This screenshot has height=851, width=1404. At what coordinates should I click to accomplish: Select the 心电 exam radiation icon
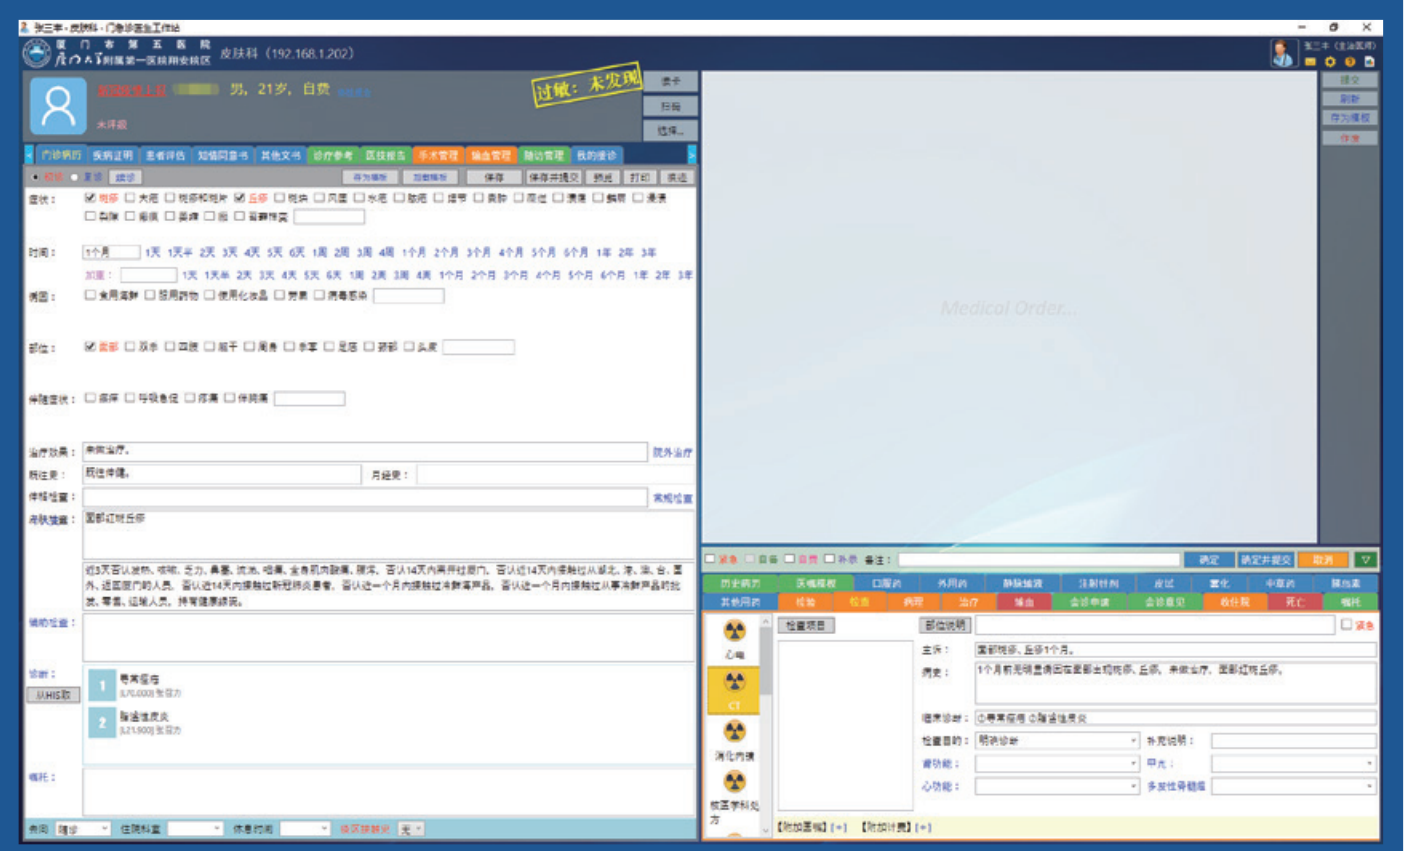734,632
